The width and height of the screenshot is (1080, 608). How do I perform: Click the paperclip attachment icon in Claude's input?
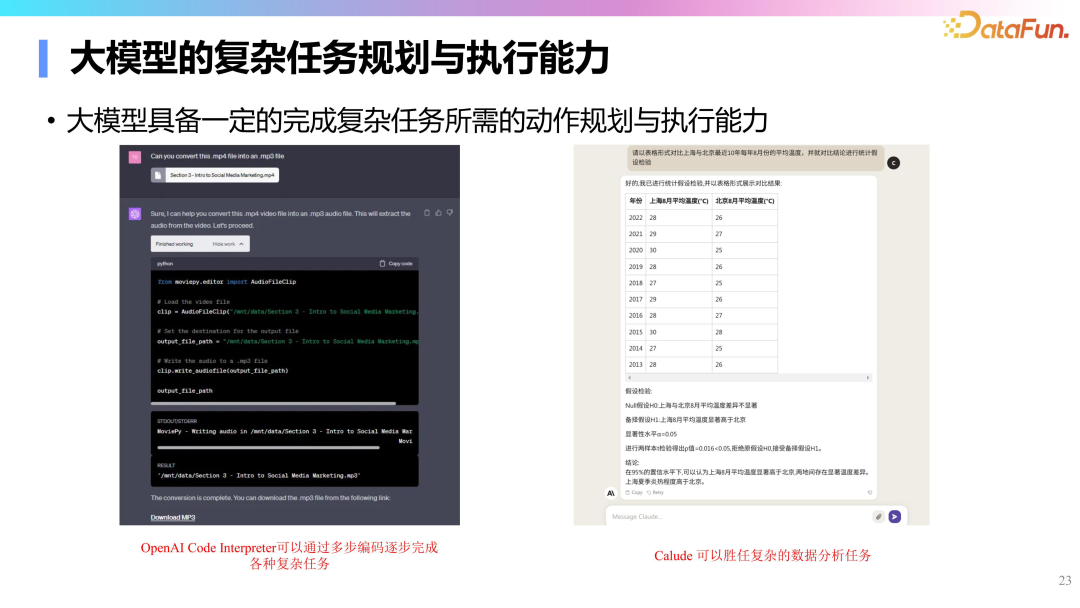tap(879, 517)
